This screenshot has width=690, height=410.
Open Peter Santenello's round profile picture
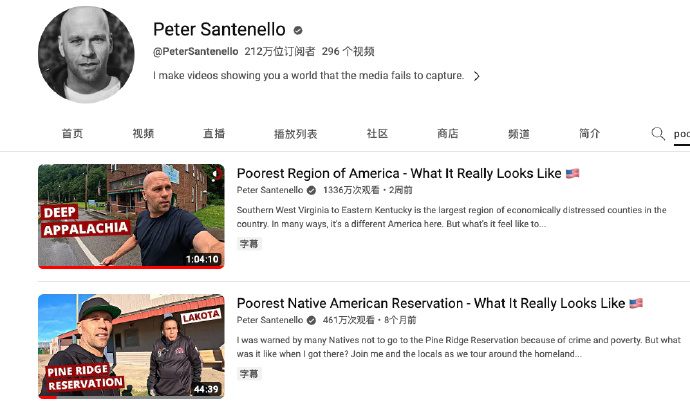(x=87, y=55)
